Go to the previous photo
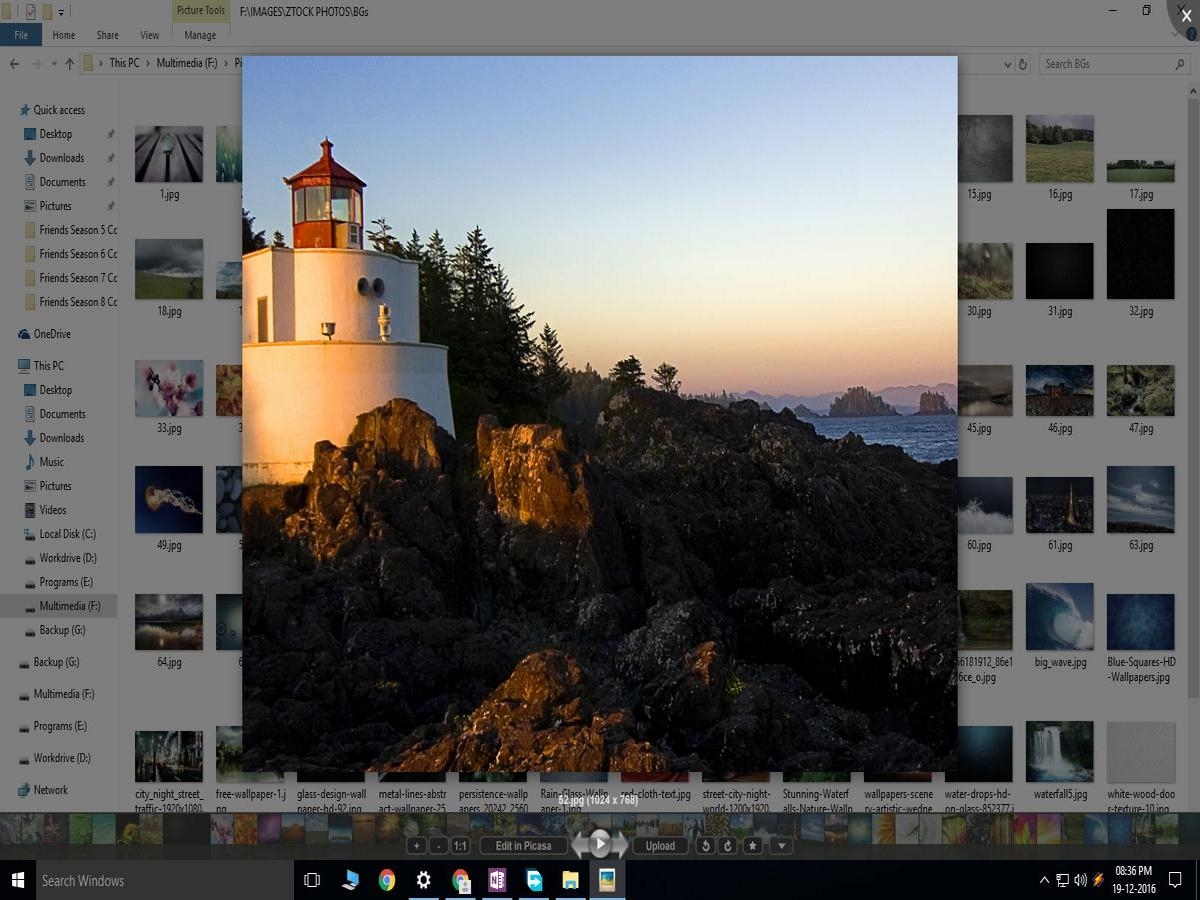The height and width of the screenshot is (900, 1200). tap(578, 845)
